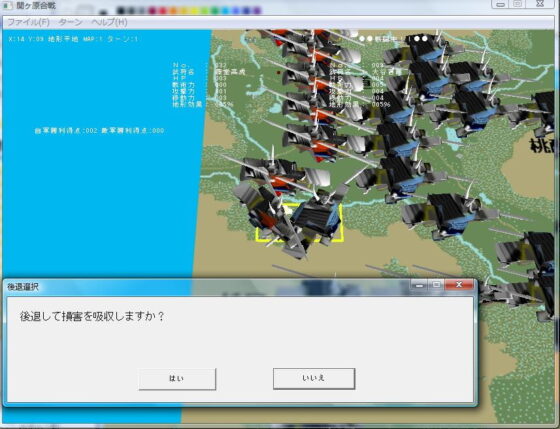Click the はい button in retreat dialog

[177, 379]
